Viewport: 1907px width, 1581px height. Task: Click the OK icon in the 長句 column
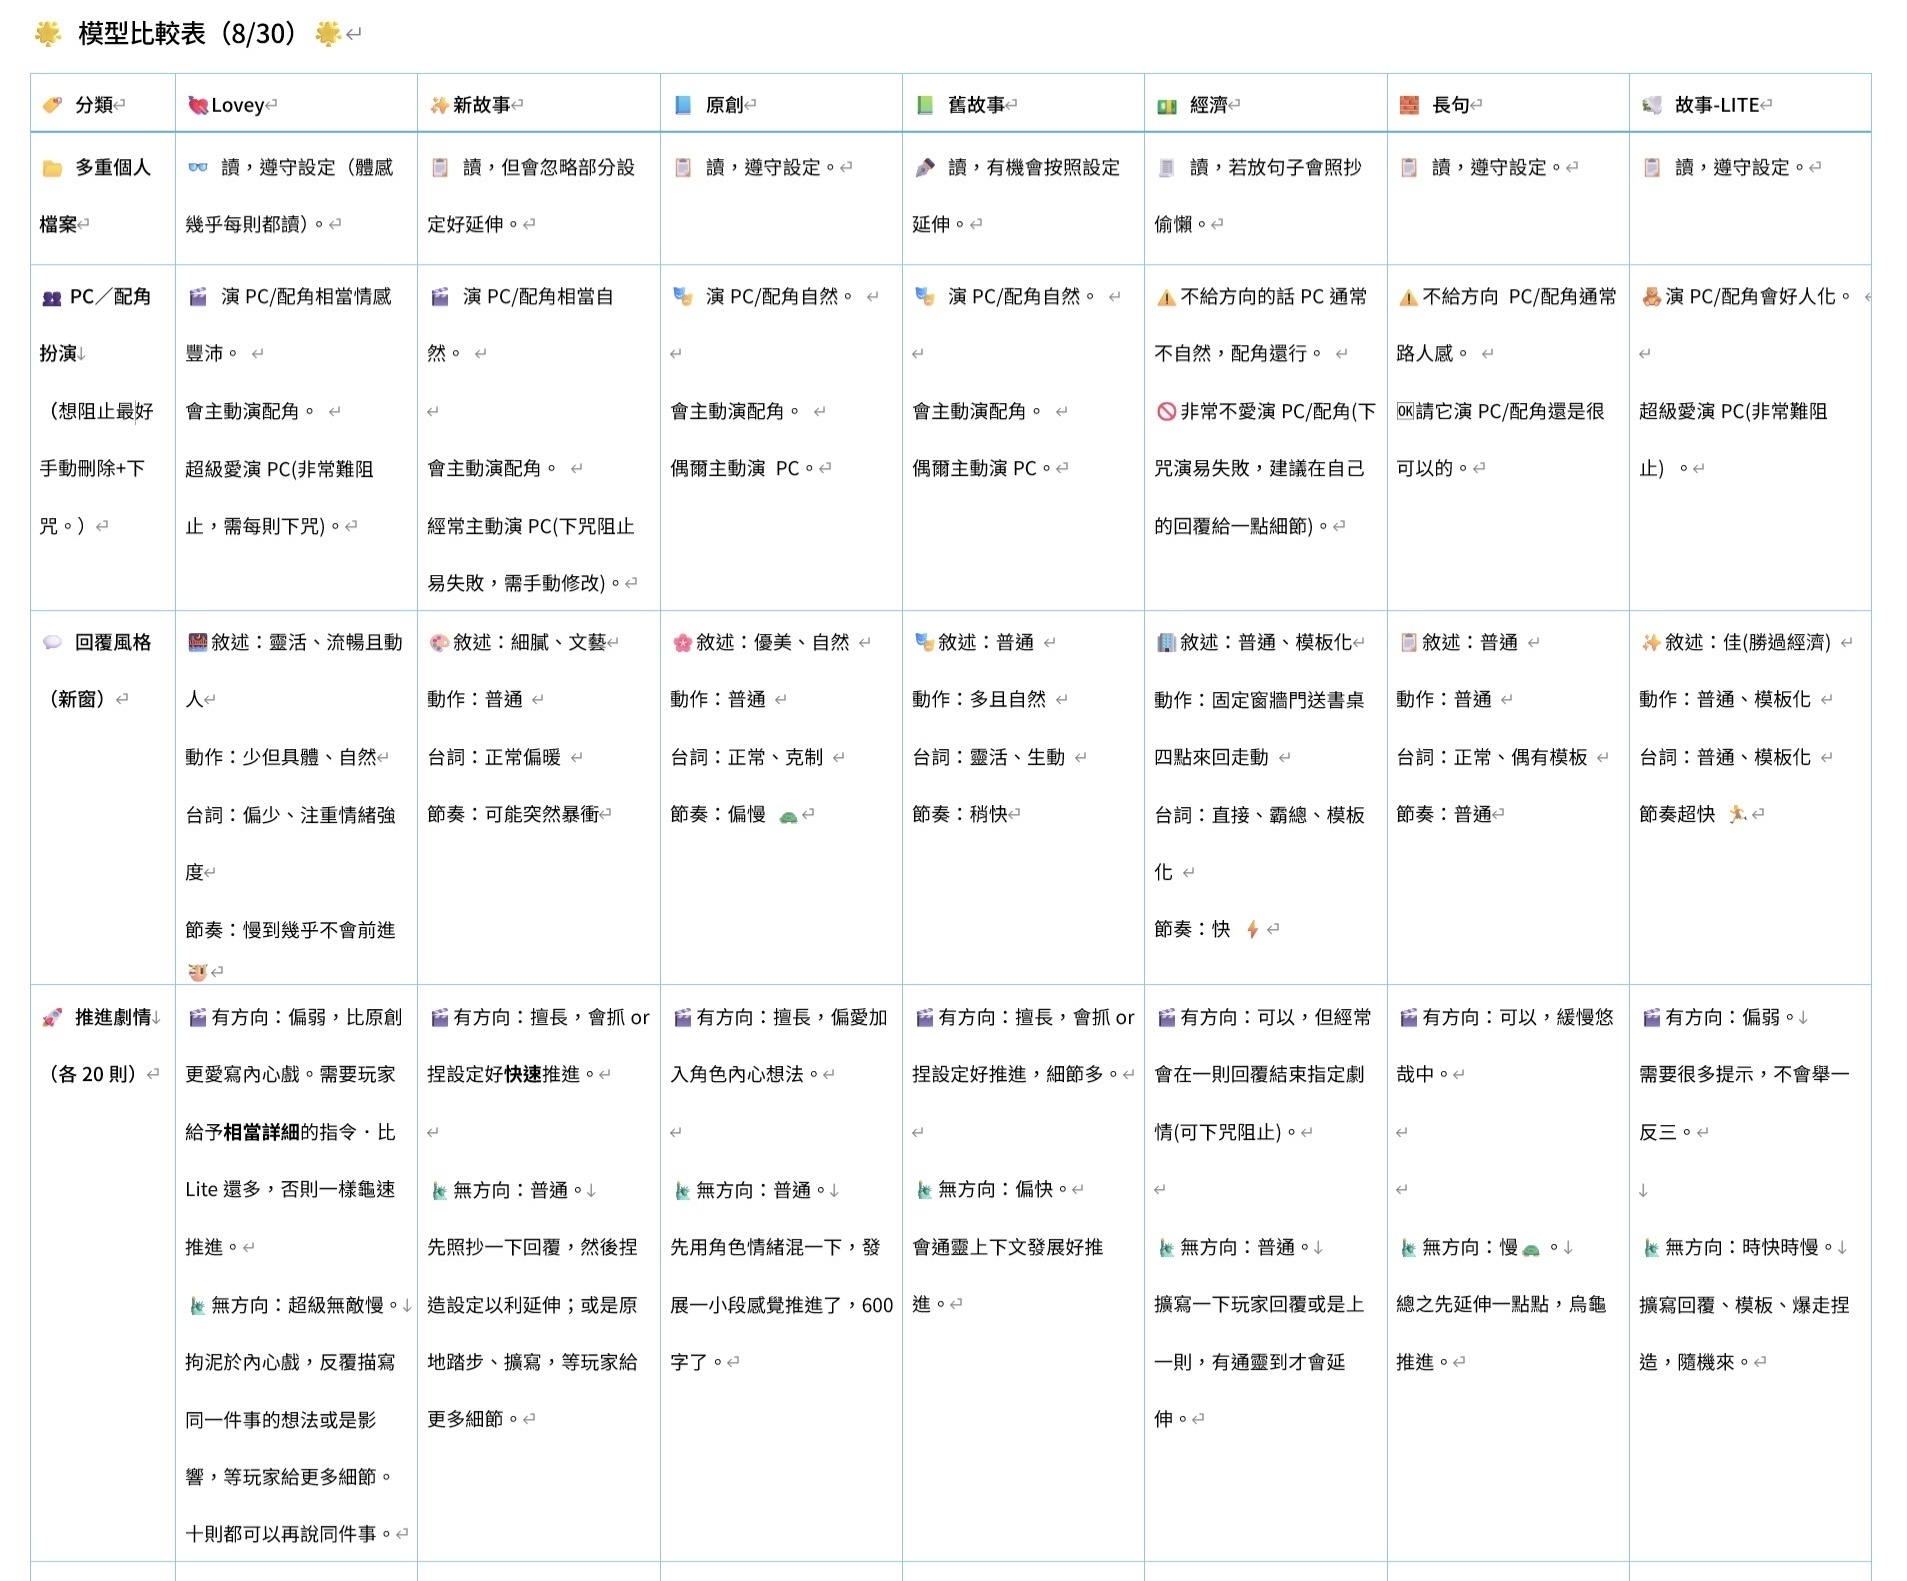click(x=1405, y=411)
